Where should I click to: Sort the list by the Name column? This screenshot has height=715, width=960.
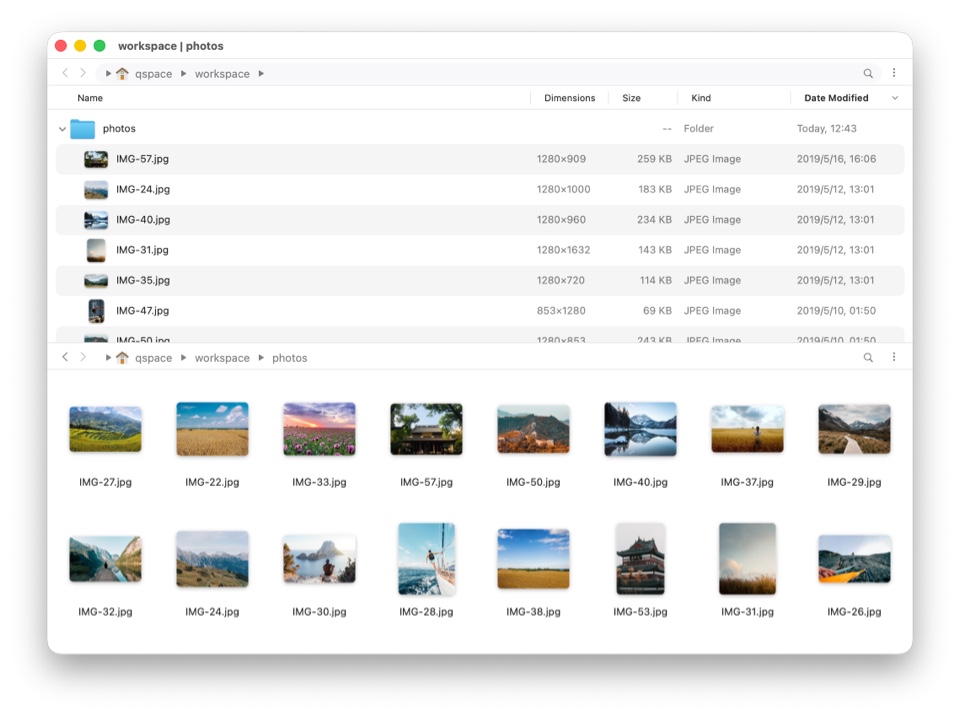(90, 98)
